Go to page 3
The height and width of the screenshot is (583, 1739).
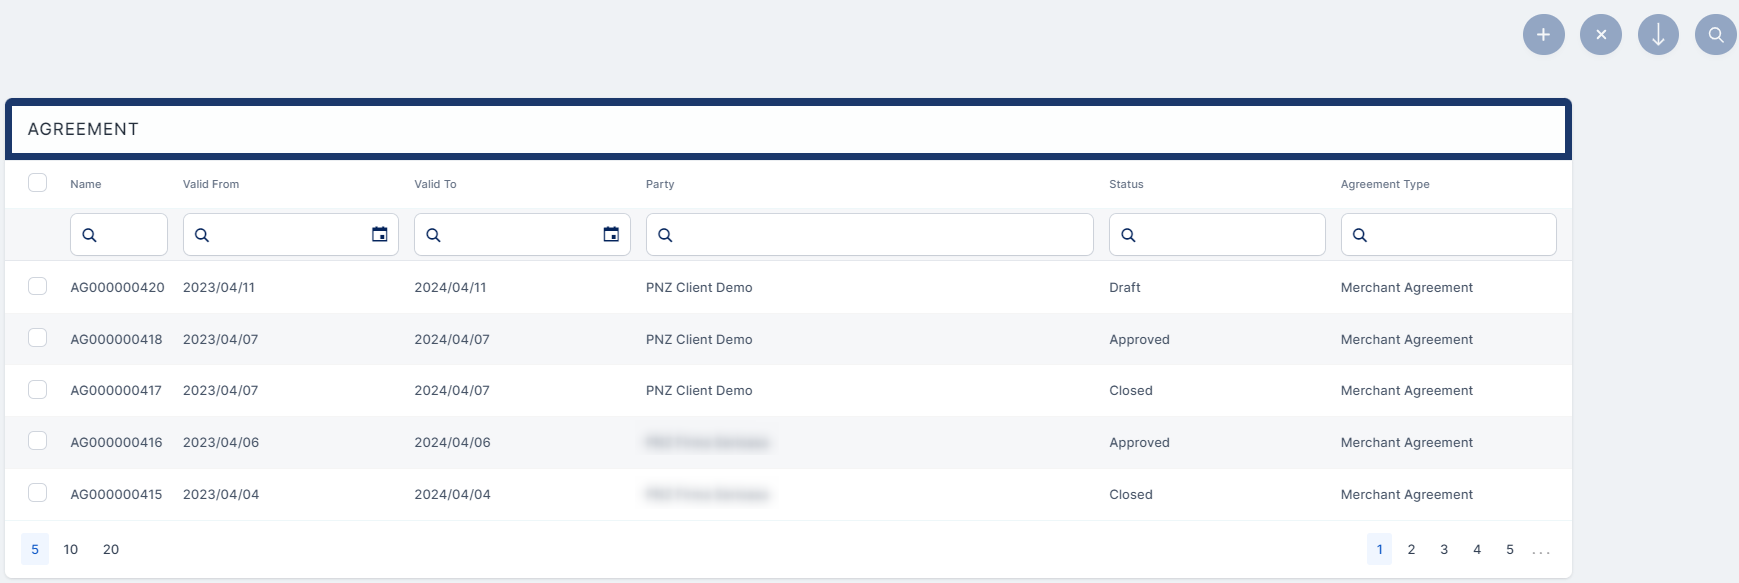point(1444,549)
